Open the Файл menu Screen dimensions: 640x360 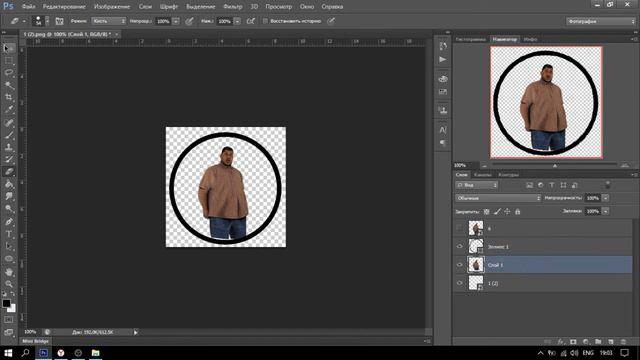coord(28,7)
